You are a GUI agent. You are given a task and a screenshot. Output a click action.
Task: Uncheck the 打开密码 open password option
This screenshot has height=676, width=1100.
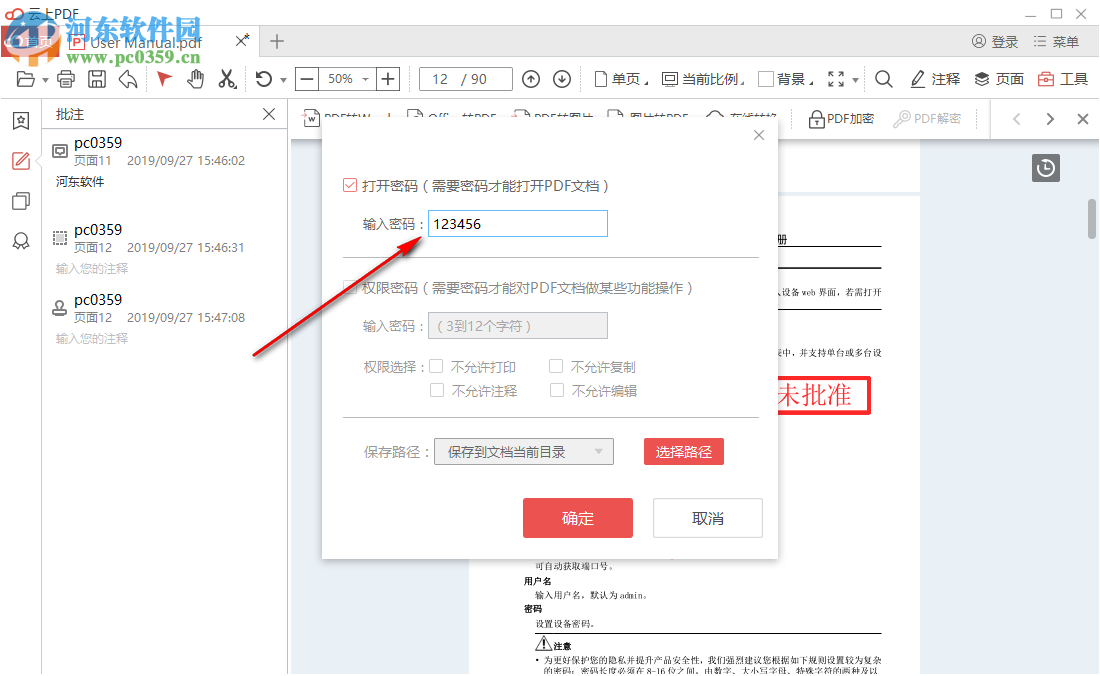click(x=352, y=184)
